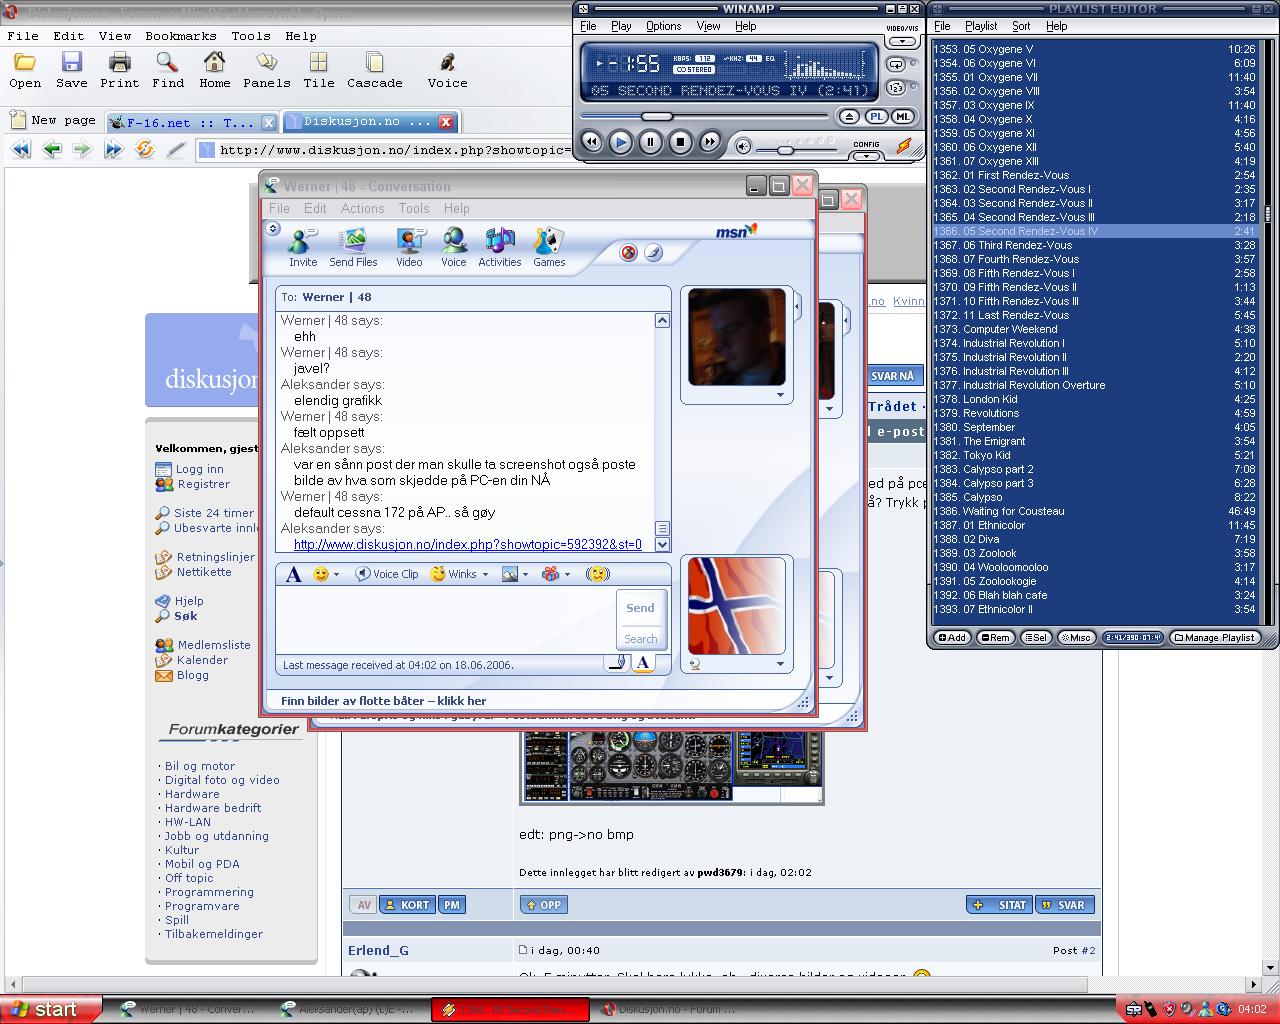Switch to text typing mode tab in MSN
1280x1024 pixels.
click(x=644, y=663)
